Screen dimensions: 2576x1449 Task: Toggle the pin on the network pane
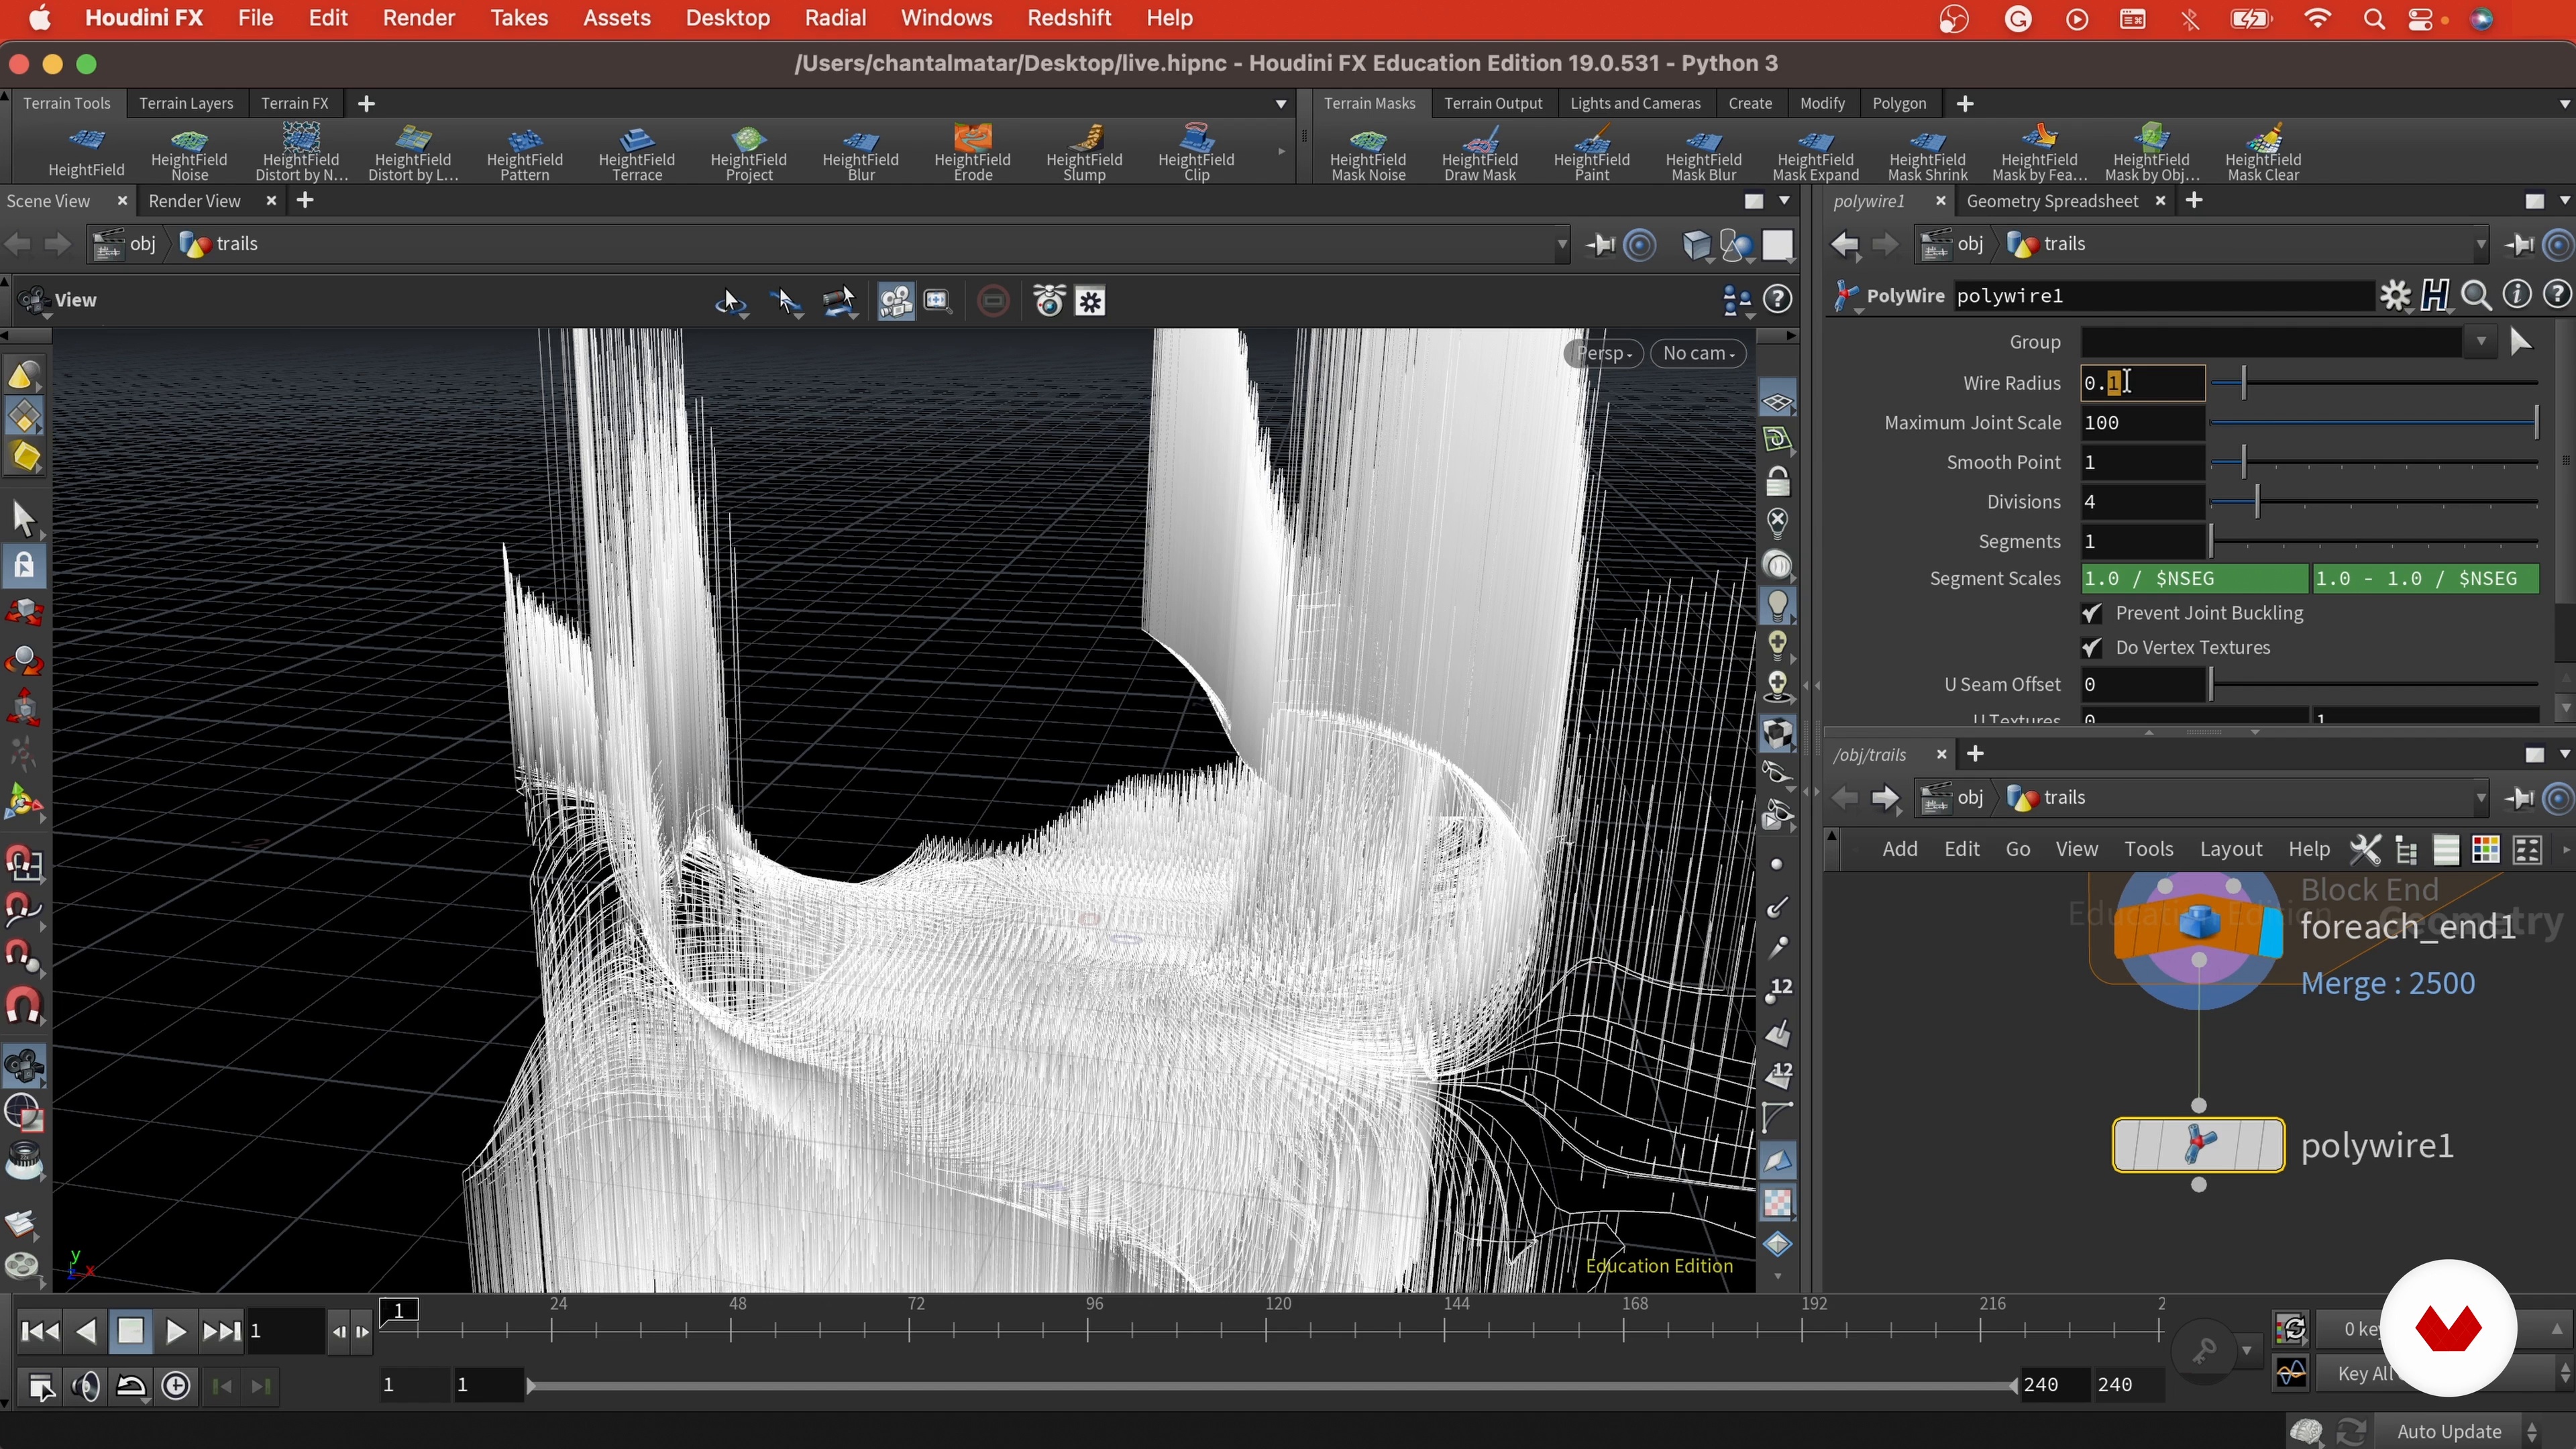click(x=2518, y=798)
